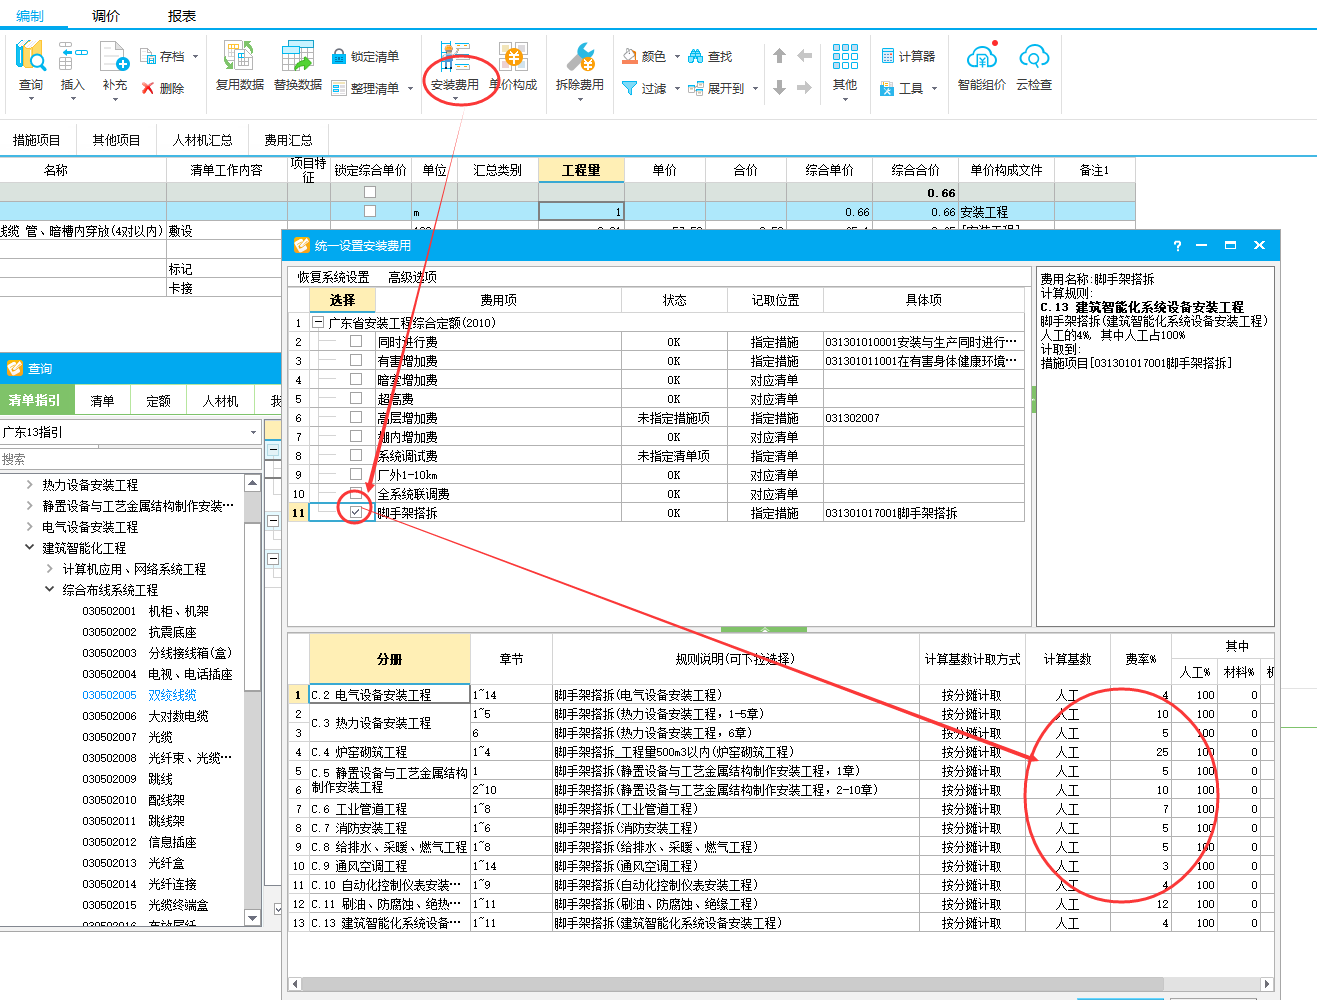Launch 云检查 cloud check
The height and width of the screenshot is (1000, 1317).
[1034, 66]
